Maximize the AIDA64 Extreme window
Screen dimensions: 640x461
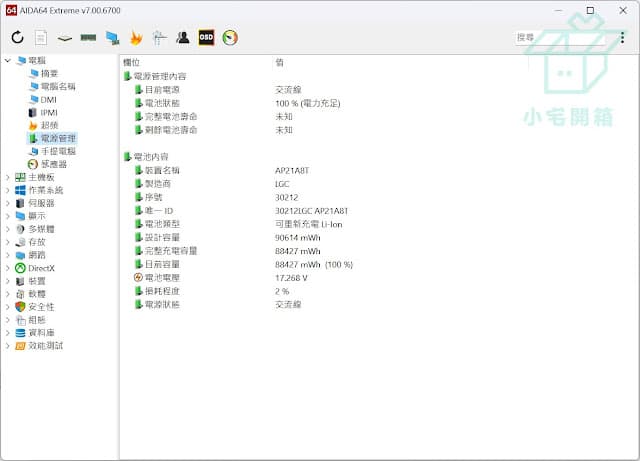coord(590,11)
